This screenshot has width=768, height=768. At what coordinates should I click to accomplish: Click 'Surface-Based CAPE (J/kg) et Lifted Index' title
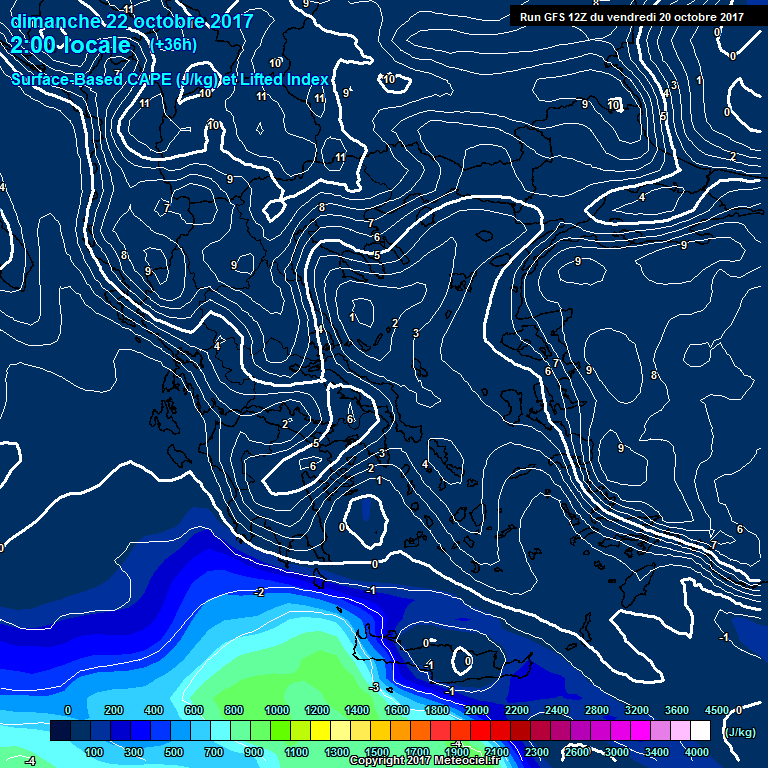[169, 79]
